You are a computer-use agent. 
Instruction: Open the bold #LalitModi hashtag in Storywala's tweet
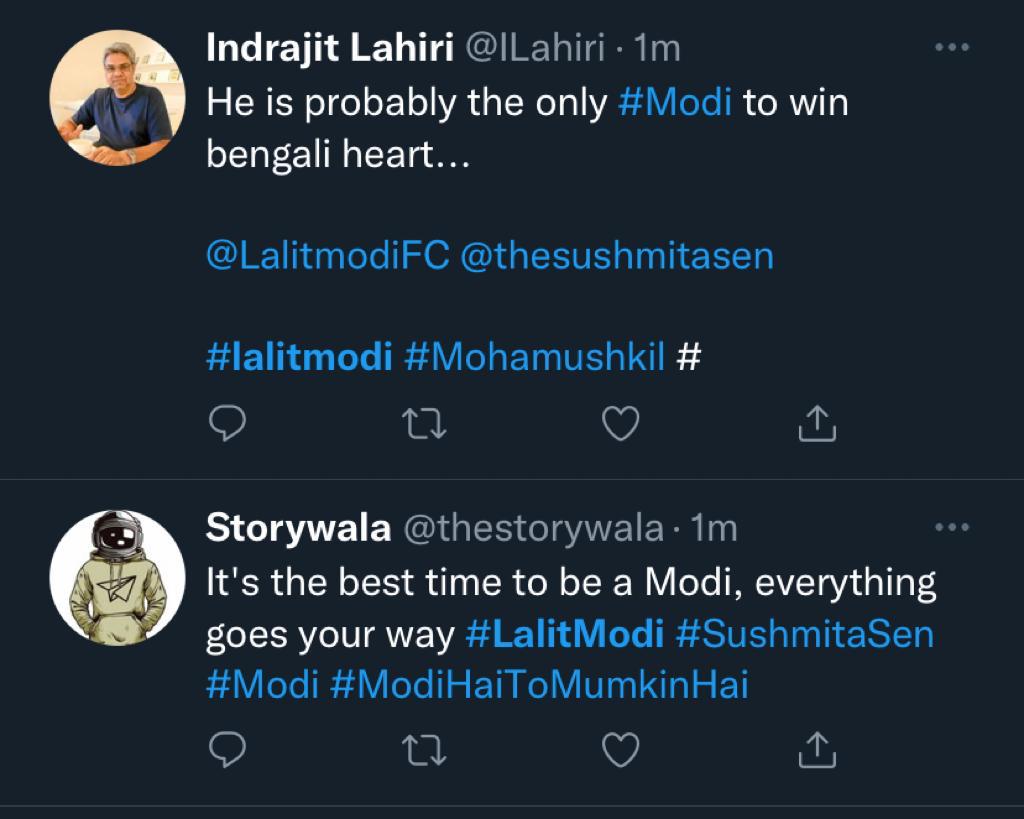click(x=565, y=635)
